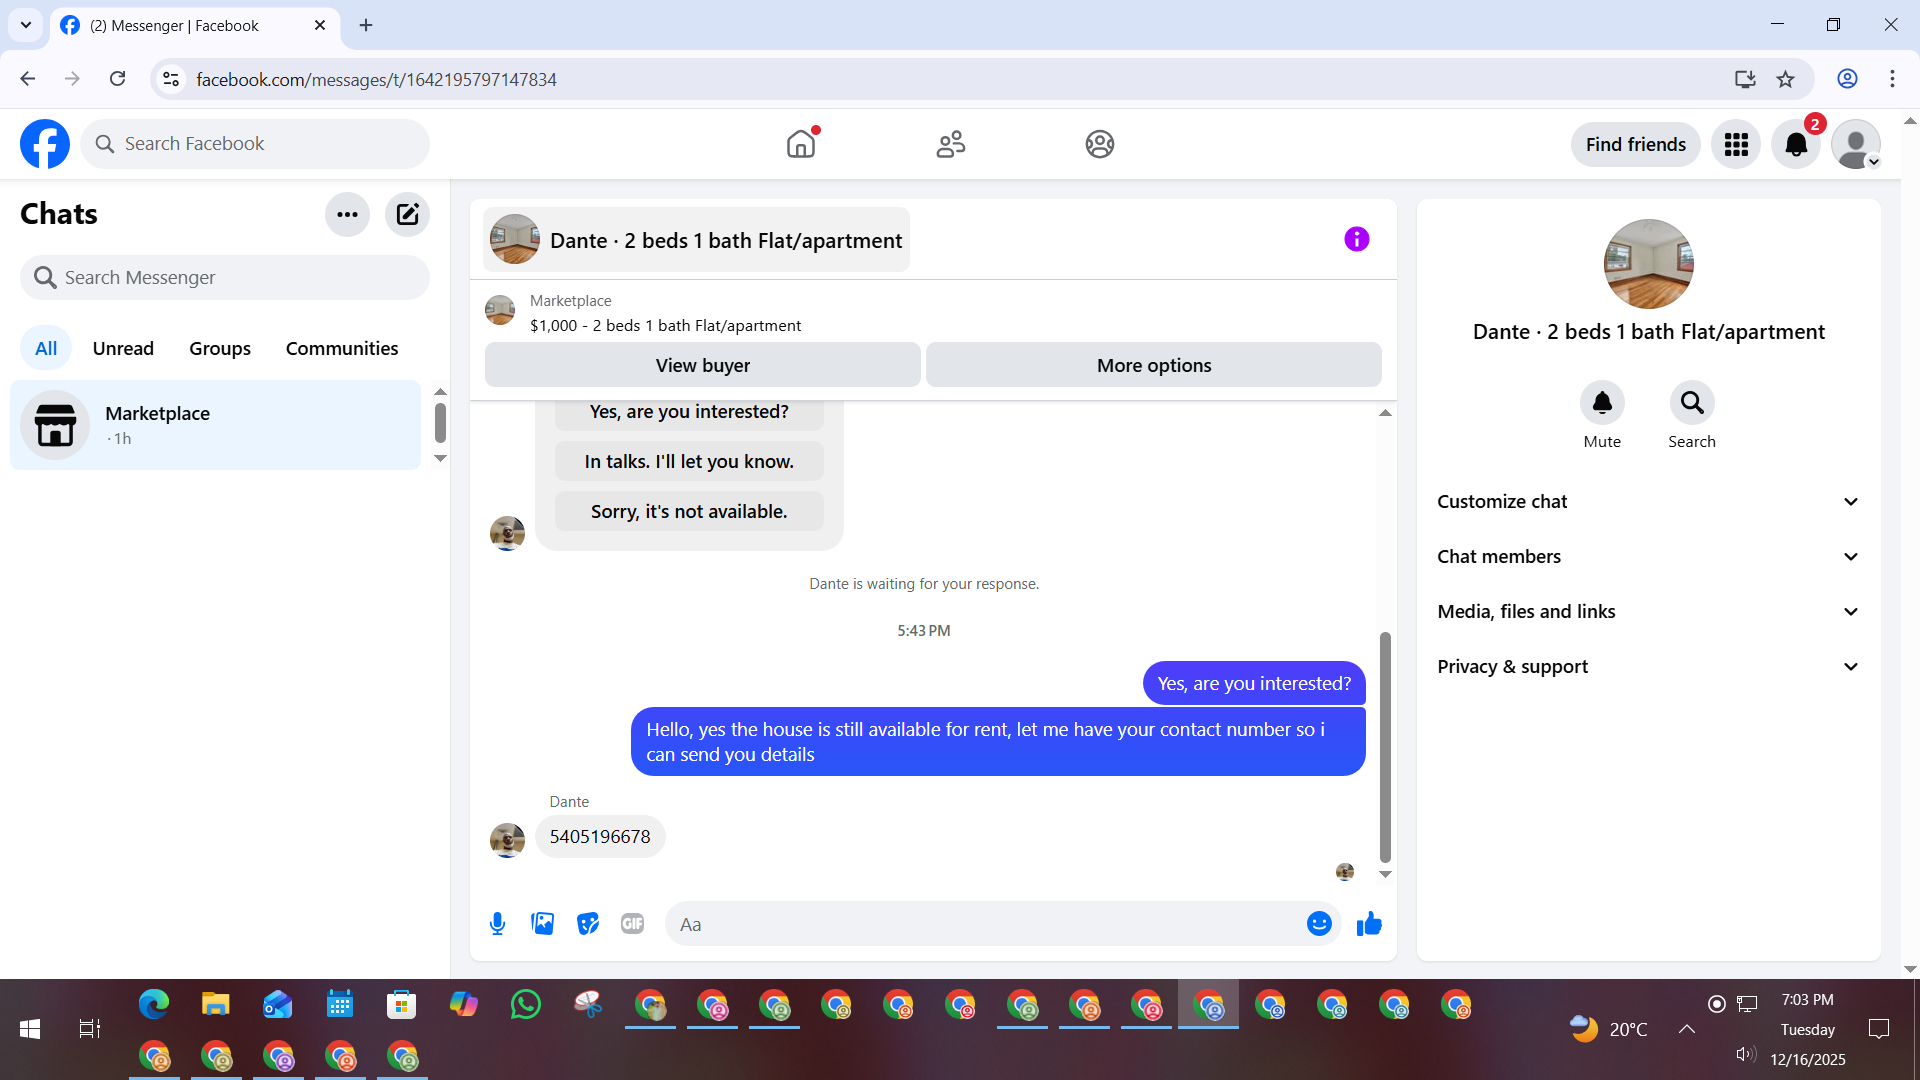The image size is (1920, 1080).
Task: View site information icon in address bar
Action: pos(171,79)
